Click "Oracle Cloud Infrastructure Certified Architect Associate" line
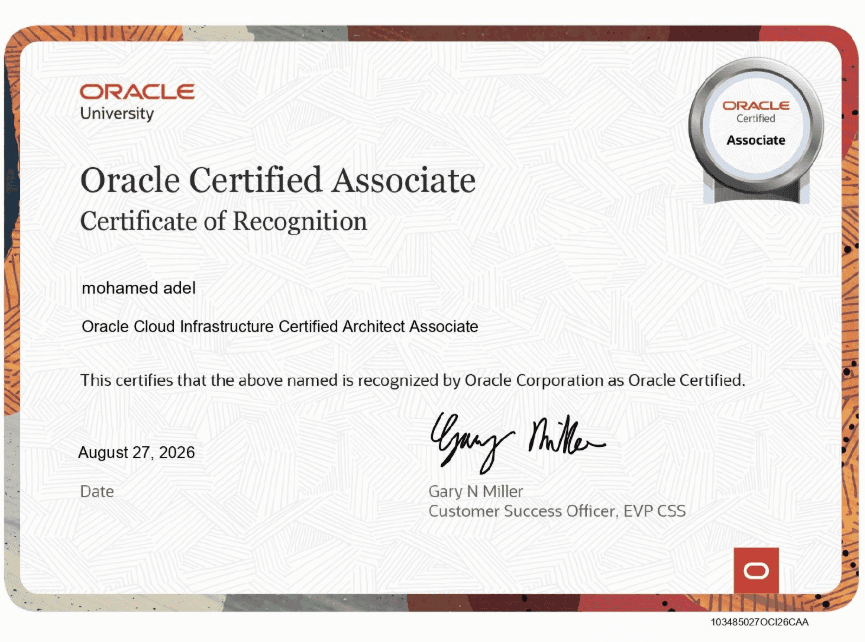 coord(280,327)
